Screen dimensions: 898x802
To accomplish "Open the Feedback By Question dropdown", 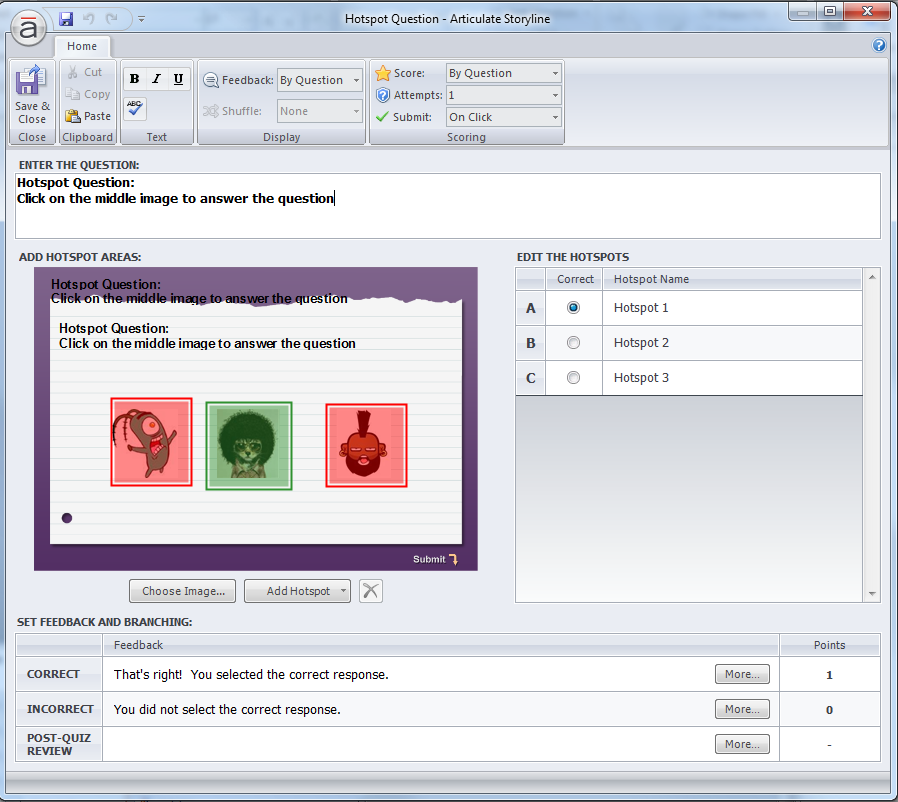I will (320, 80).
